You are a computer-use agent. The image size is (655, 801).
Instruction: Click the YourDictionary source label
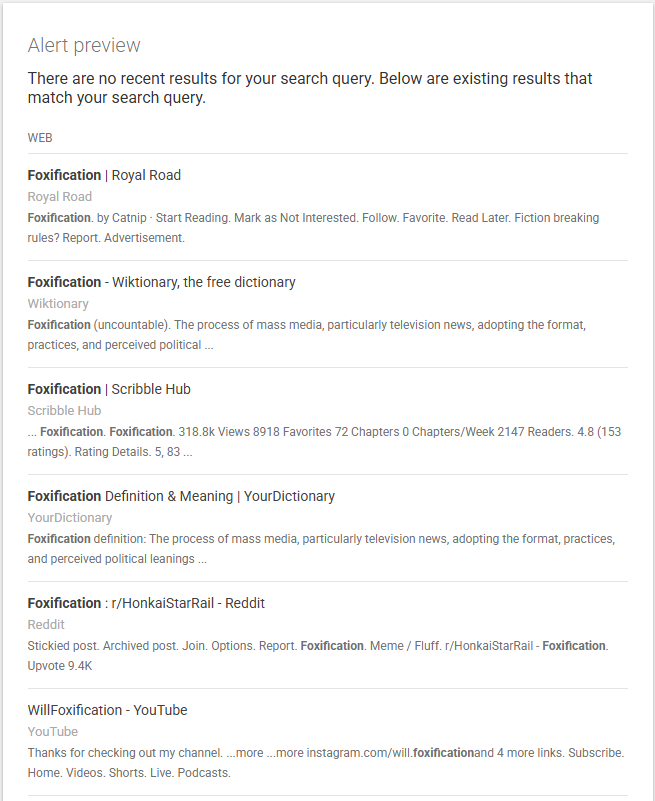70,518
